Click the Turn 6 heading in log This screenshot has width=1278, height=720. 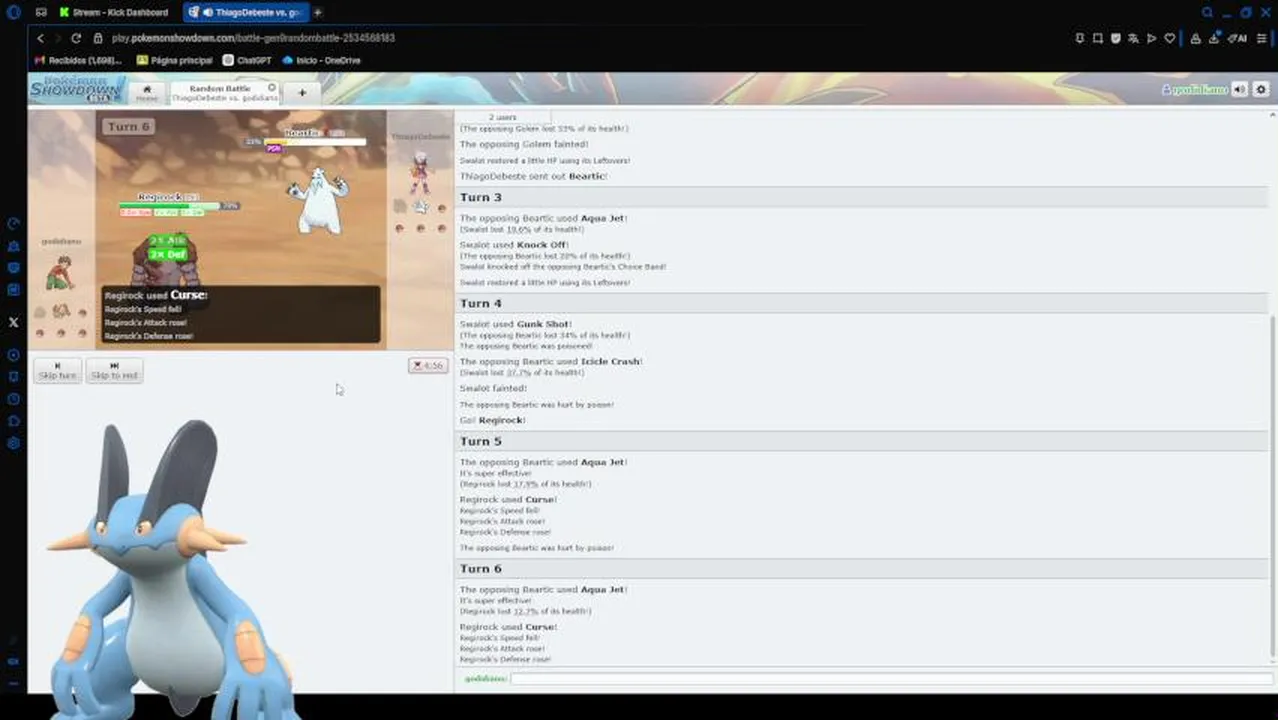click(x=480, y=569)
